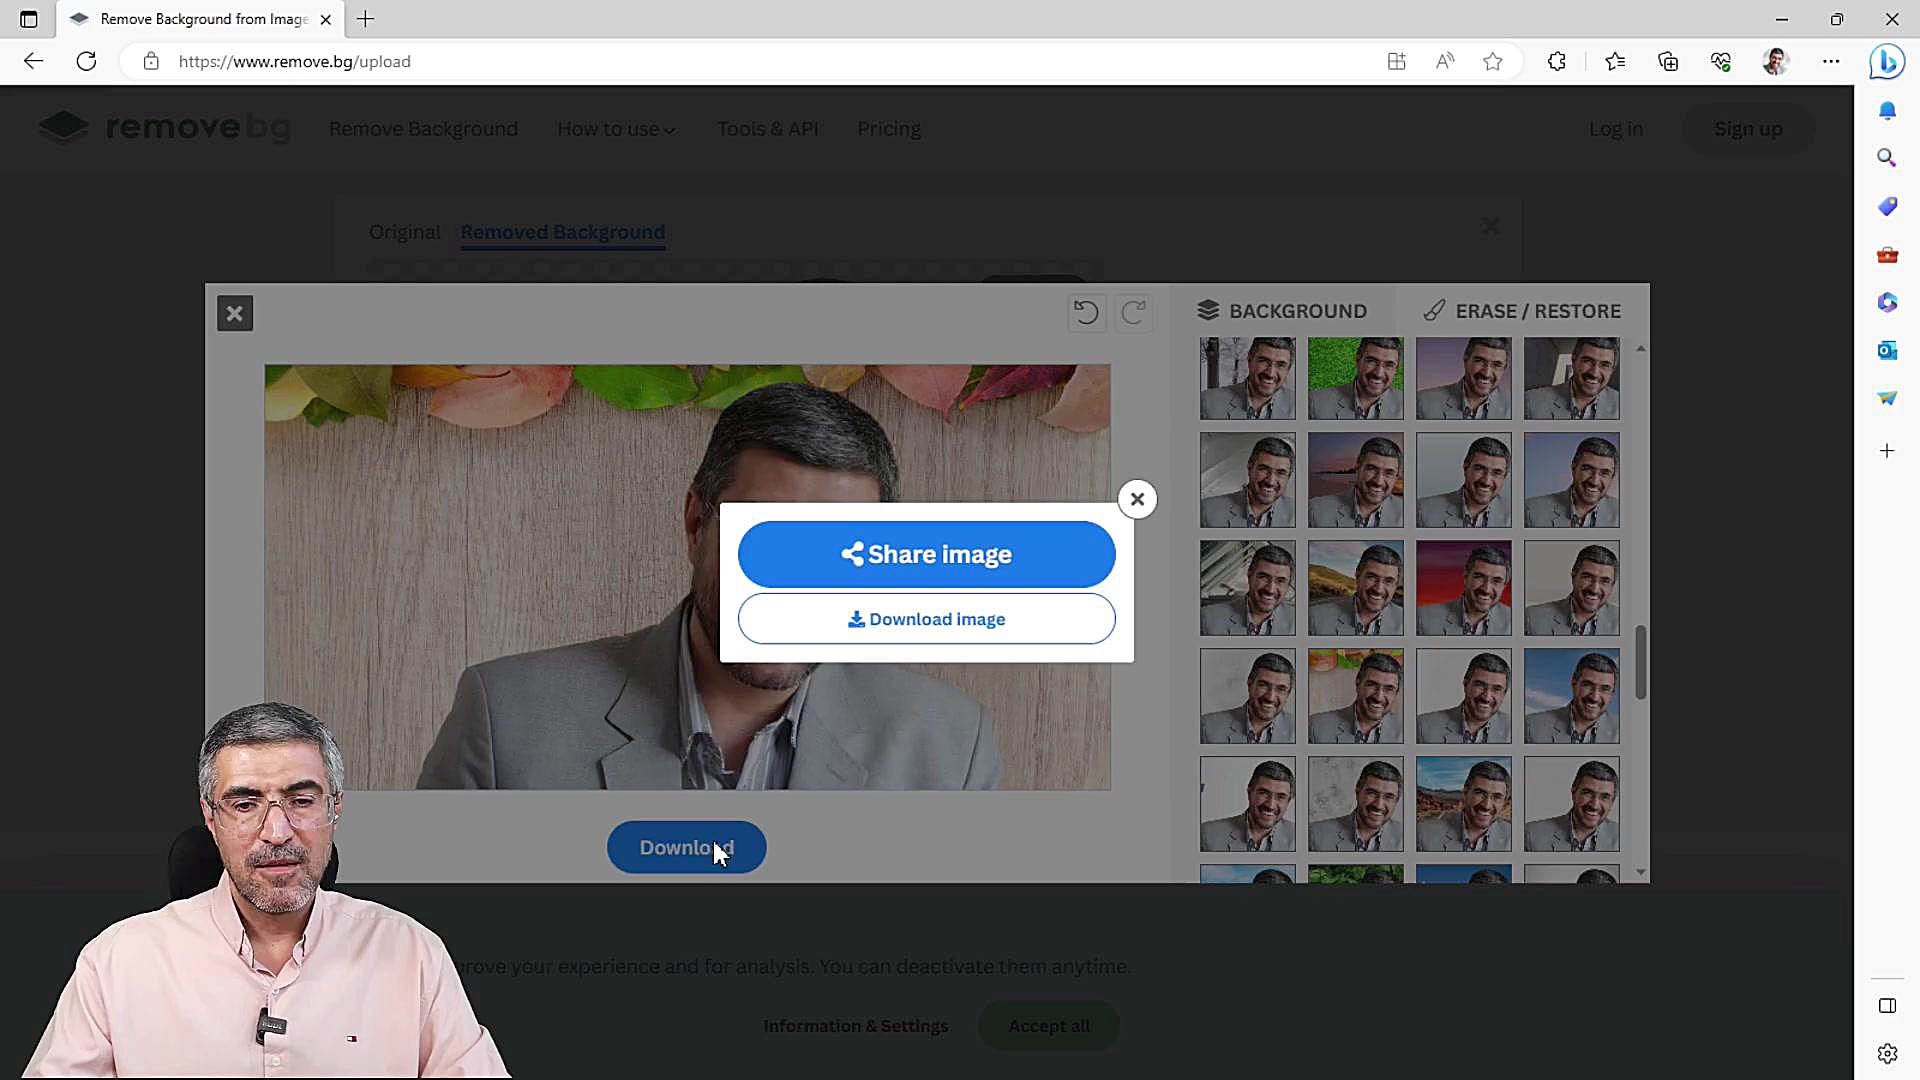Click the browser Extensions puzzle icon
Viewport: 1920px width, 1080px height.
pos(1557,62)
